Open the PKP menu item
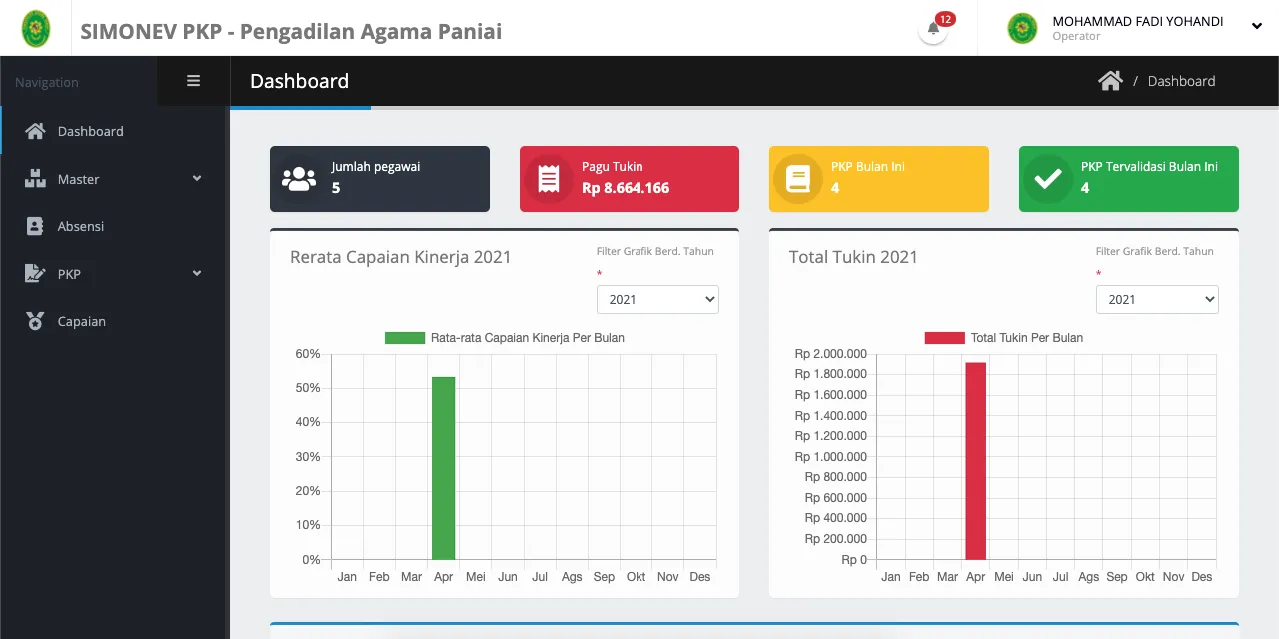Image resolution: width=1279 pixels, height=639 pixels. tap(115, 274)
